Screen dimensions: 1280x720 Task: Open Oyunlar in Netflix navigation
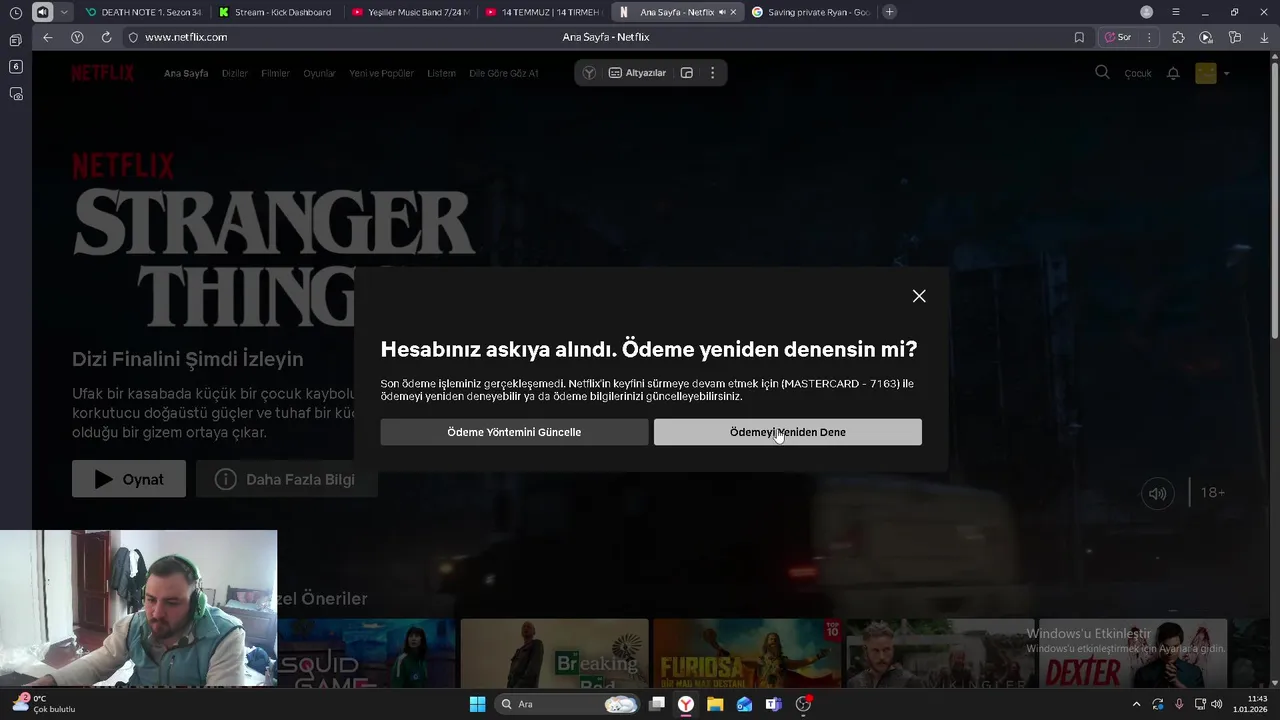[319, 73]
